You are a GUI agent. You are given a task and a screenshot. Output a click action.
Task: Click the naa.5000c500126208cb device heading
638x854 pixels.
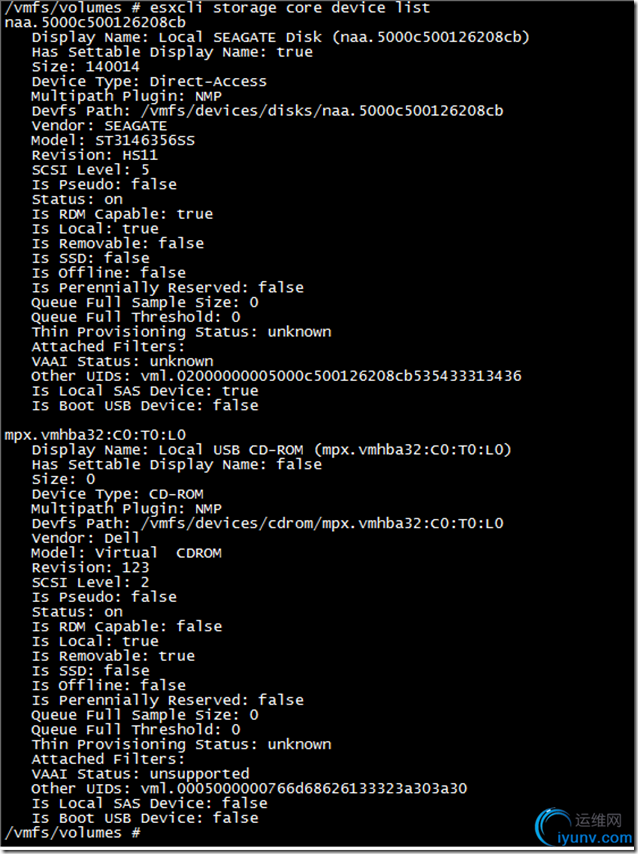point(95,22)
